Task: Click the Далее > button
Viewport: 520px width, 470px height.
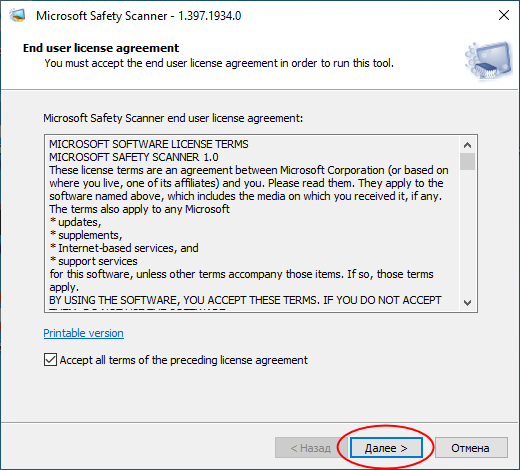Action: click(x=386, y=448)
